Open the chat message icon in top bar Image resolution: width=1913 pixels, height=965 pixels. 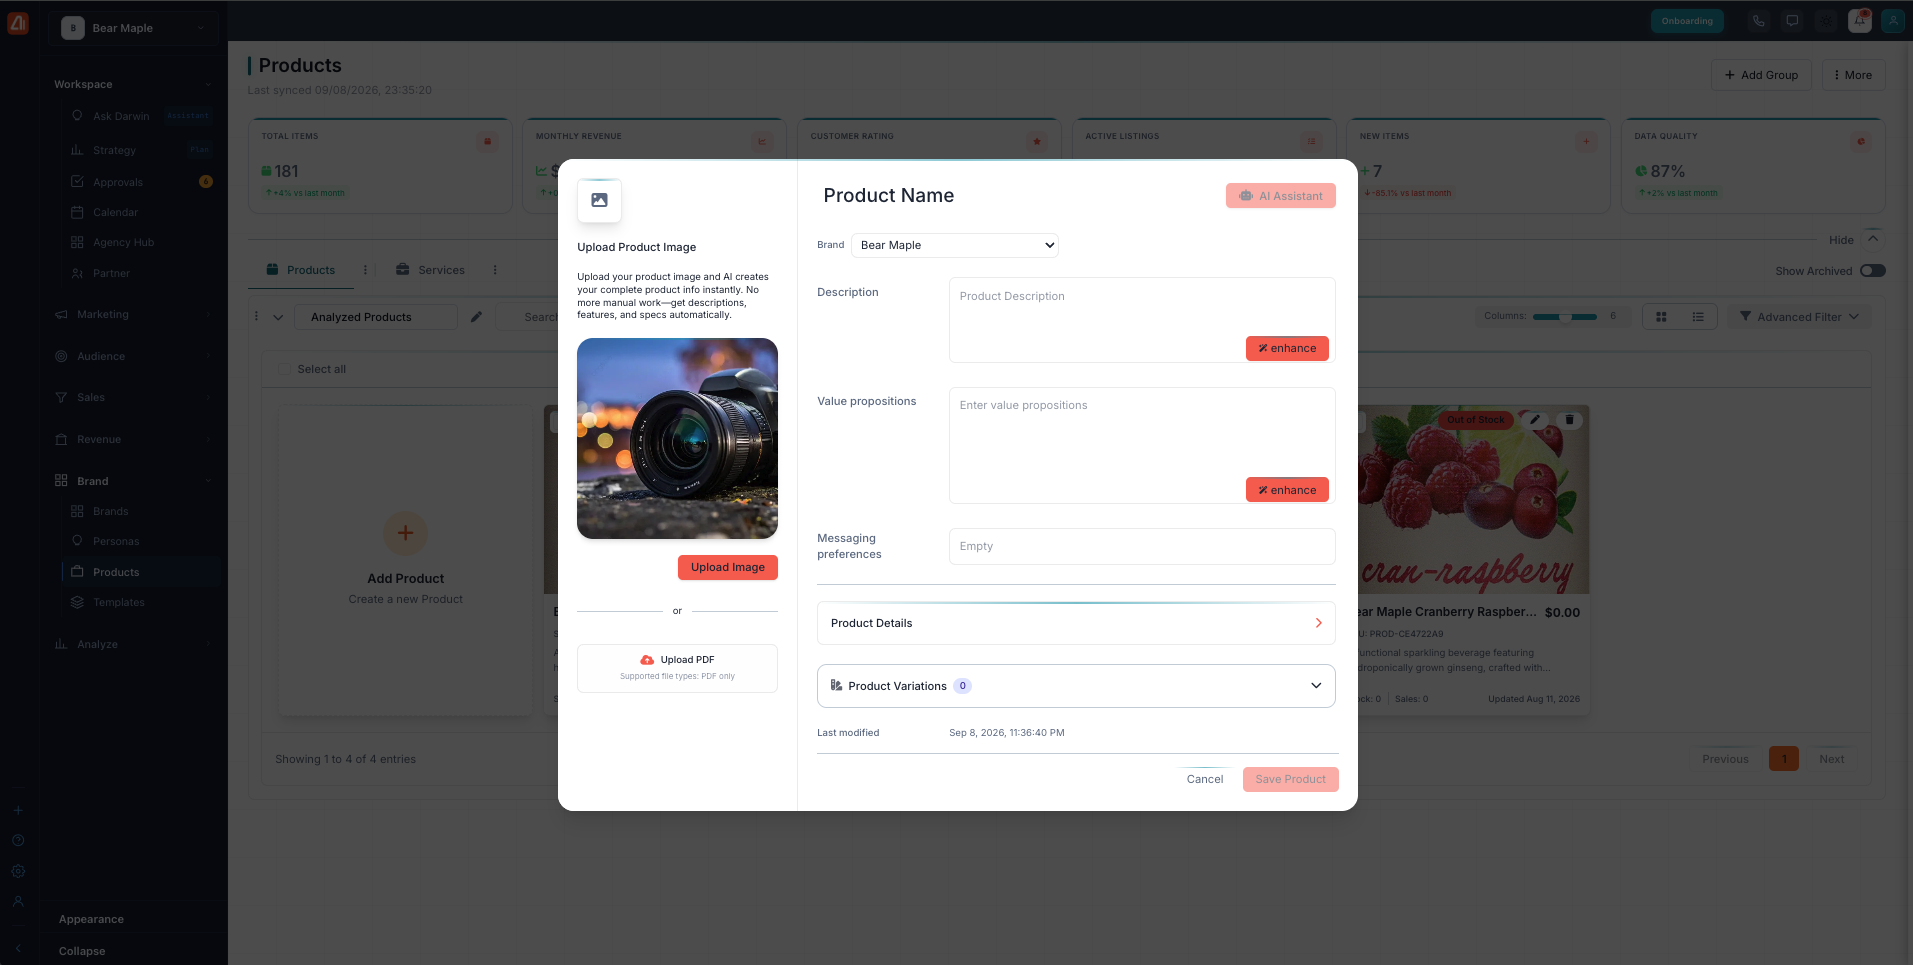coord(1792,21)
